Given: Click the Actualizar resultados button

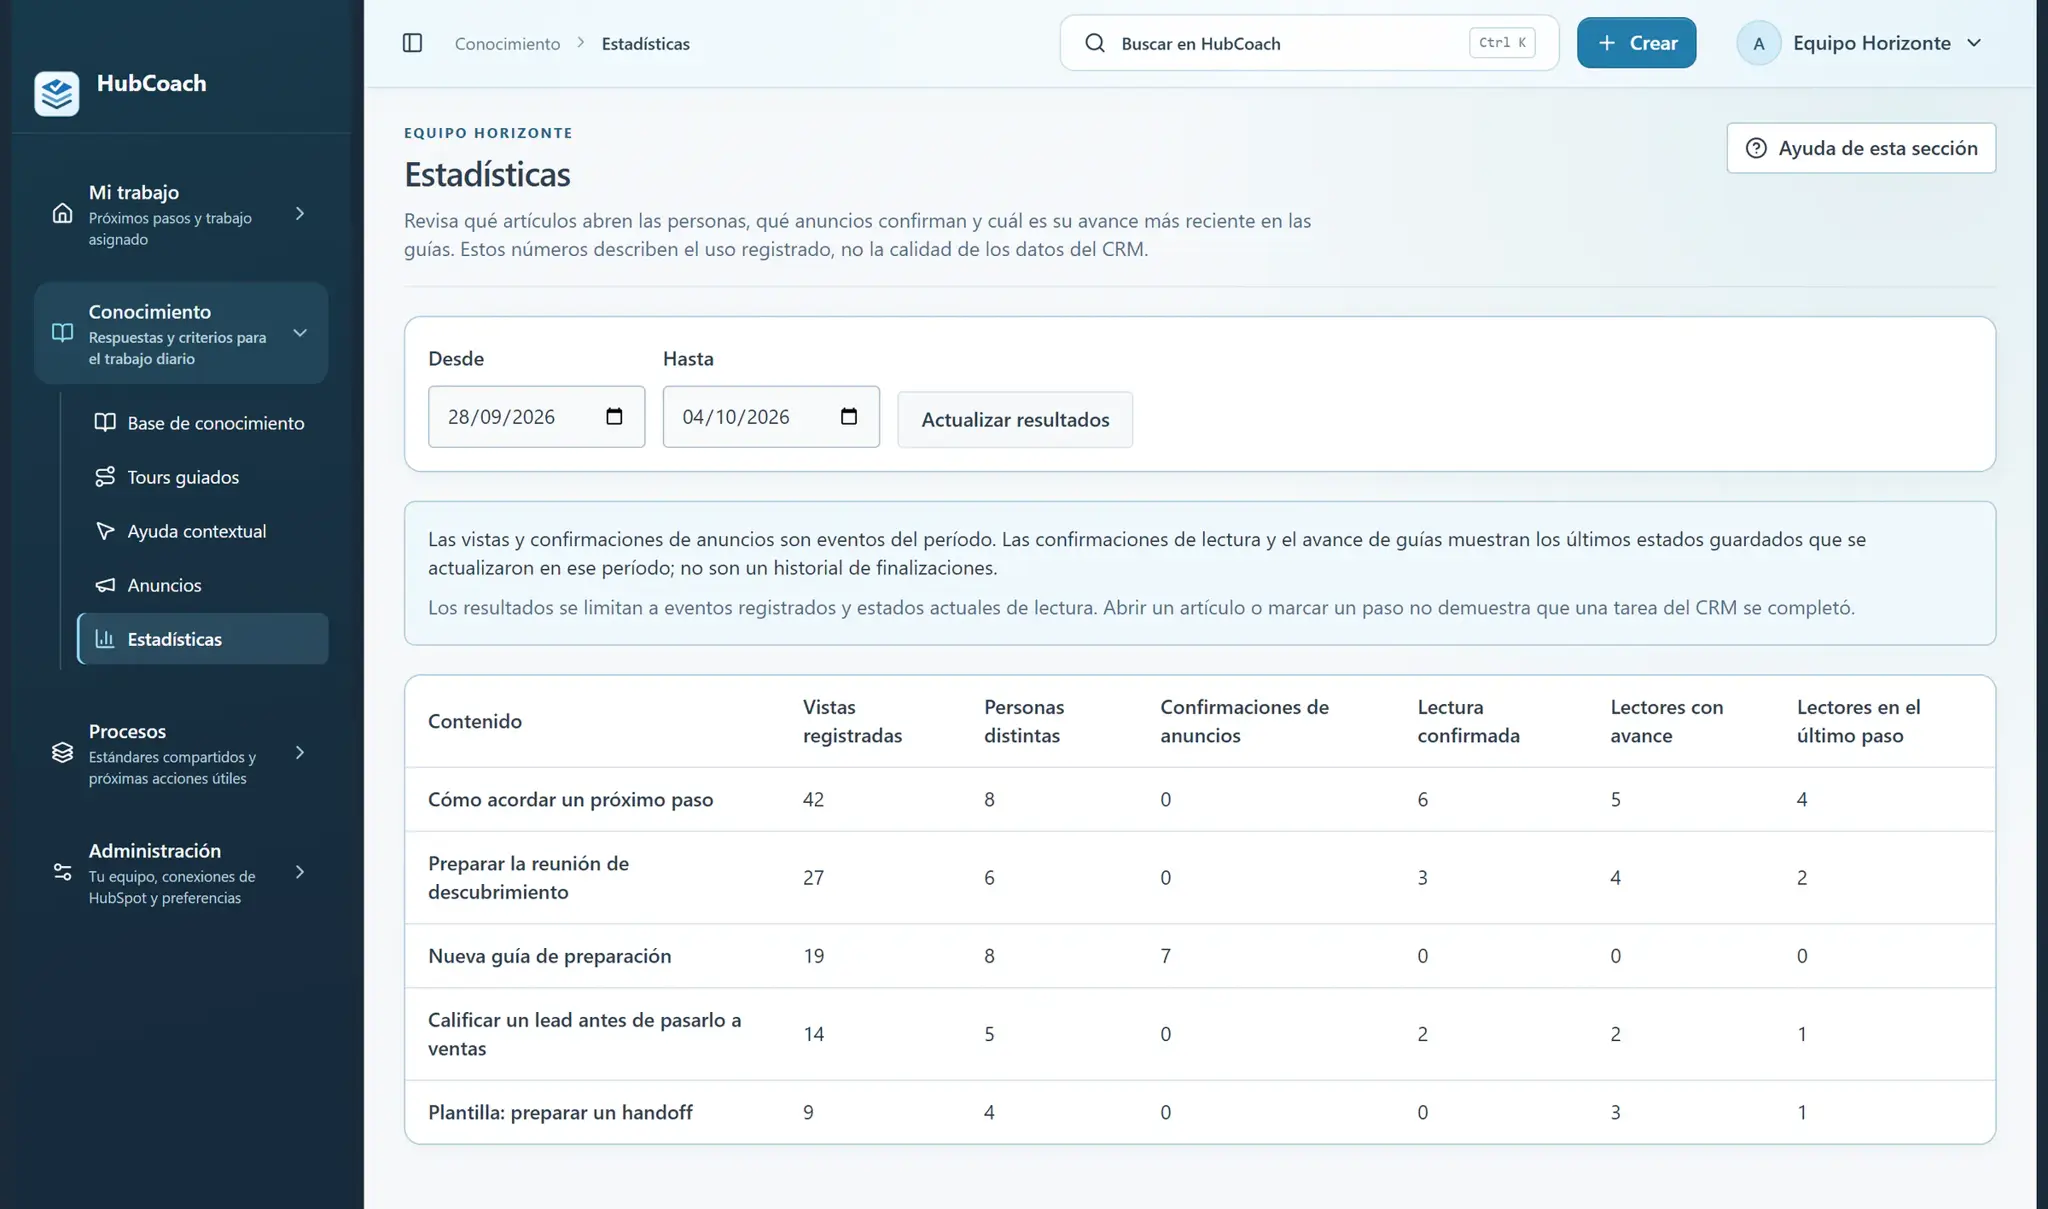Looking at the screenshot, I should click(x=1015, y=420).
